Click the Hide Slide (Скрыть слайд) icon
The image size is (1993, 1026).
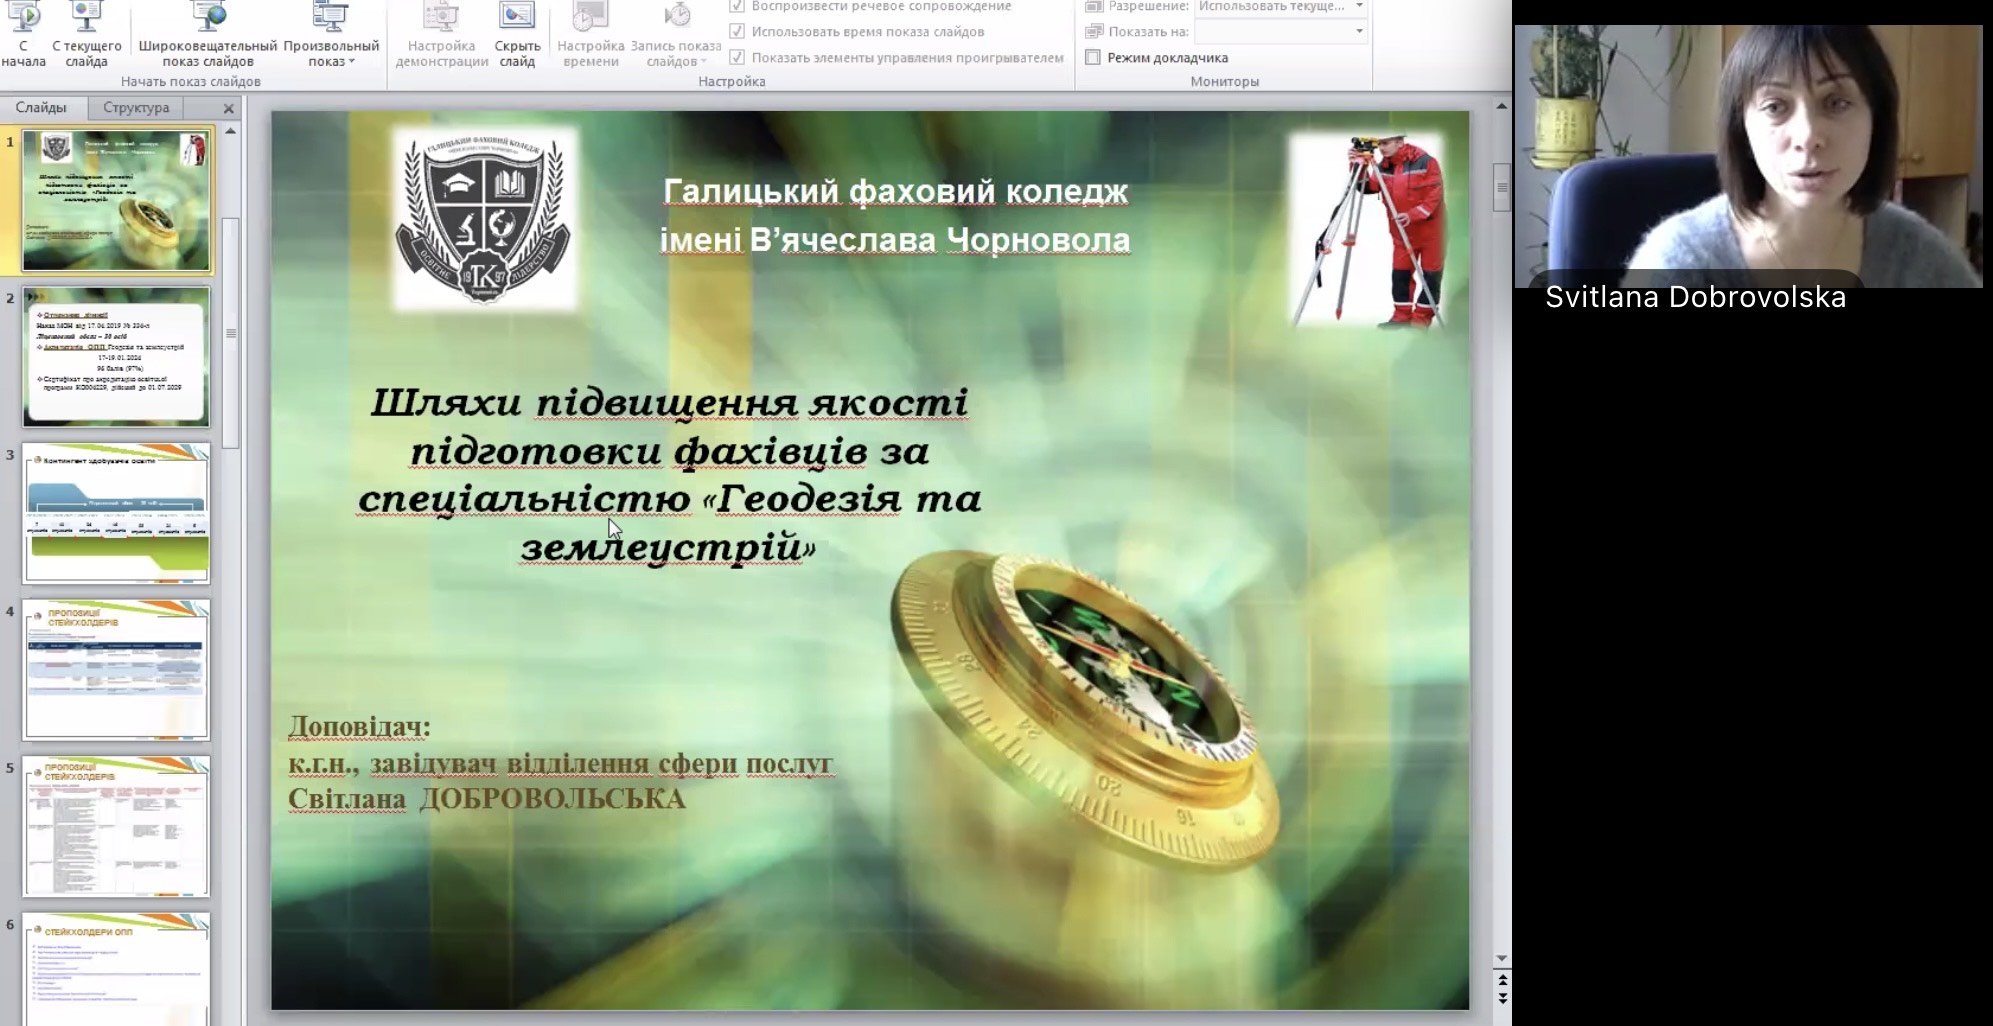pos(517,17)
